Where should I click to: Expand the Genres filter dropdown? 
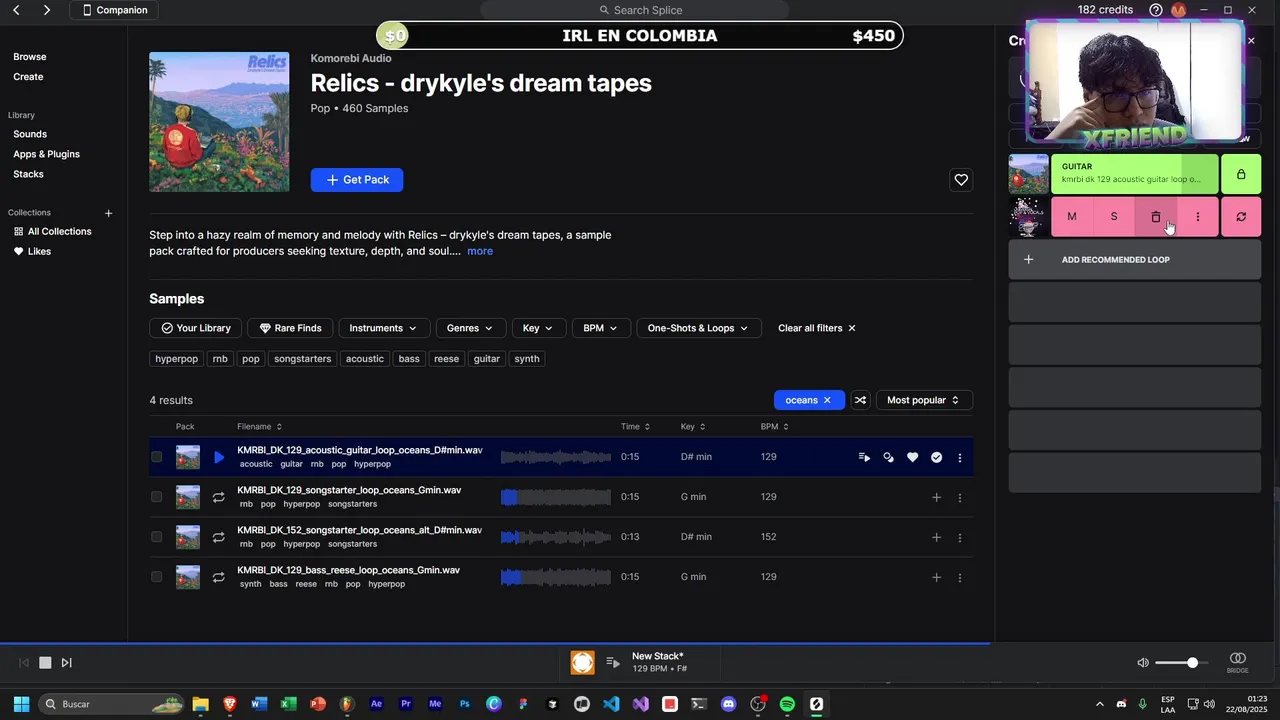pos(470,328)
